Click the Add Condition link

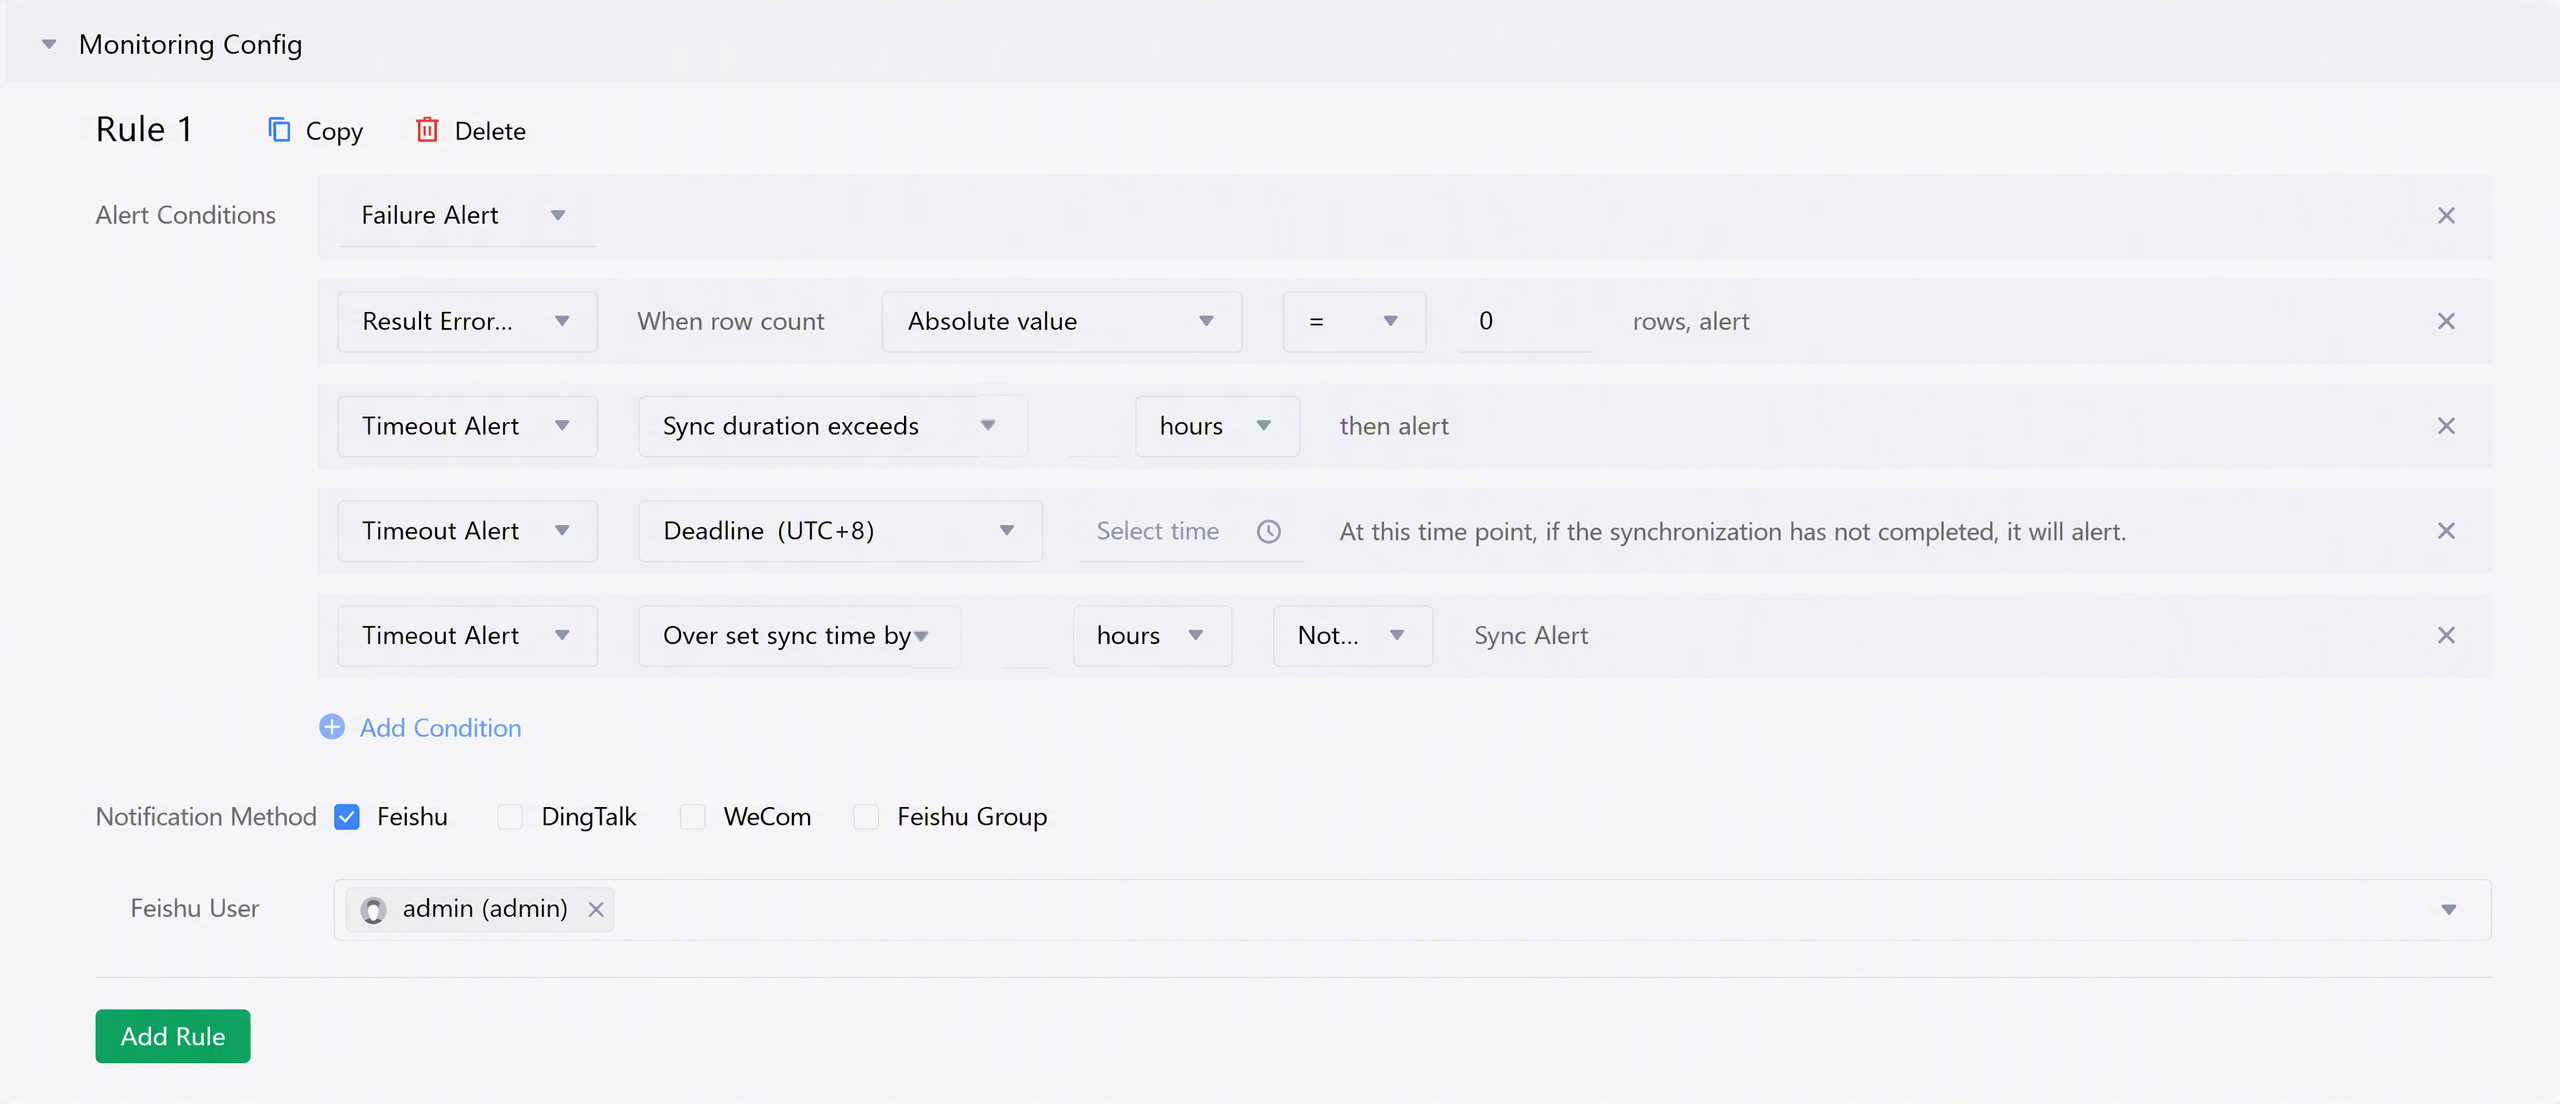tap(440, 728)
